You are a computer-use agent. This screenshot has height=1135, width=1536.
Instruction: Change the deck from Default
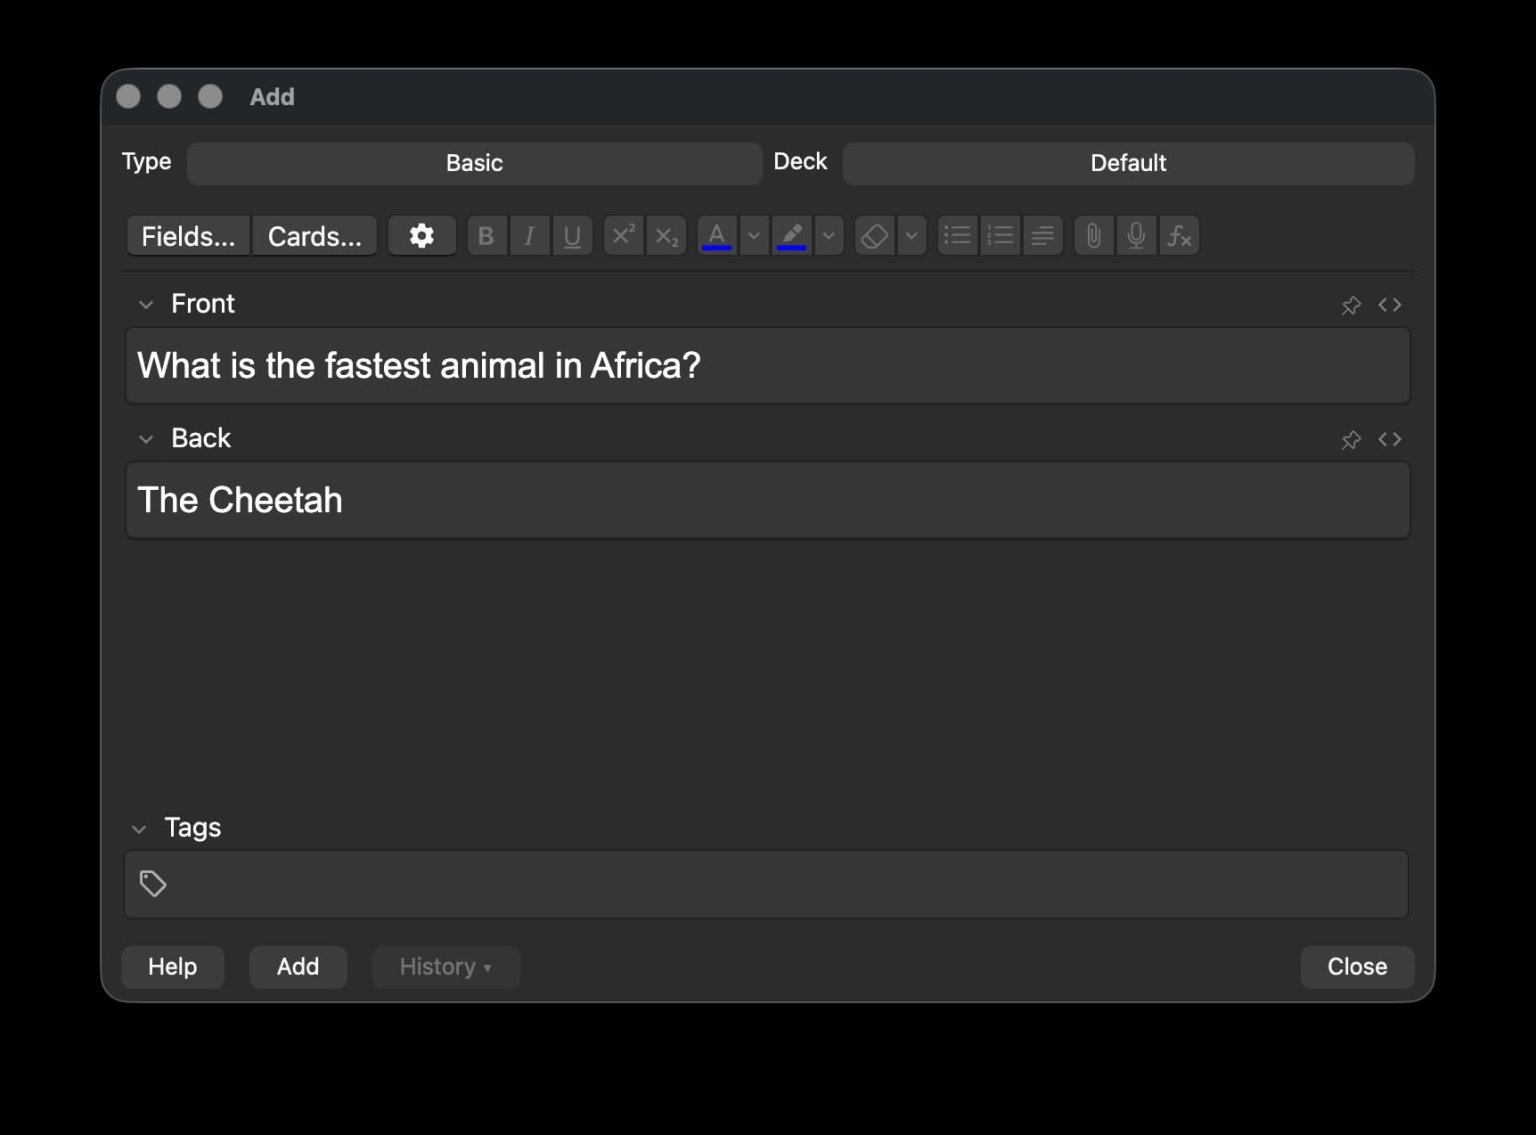click(1128, 163)
